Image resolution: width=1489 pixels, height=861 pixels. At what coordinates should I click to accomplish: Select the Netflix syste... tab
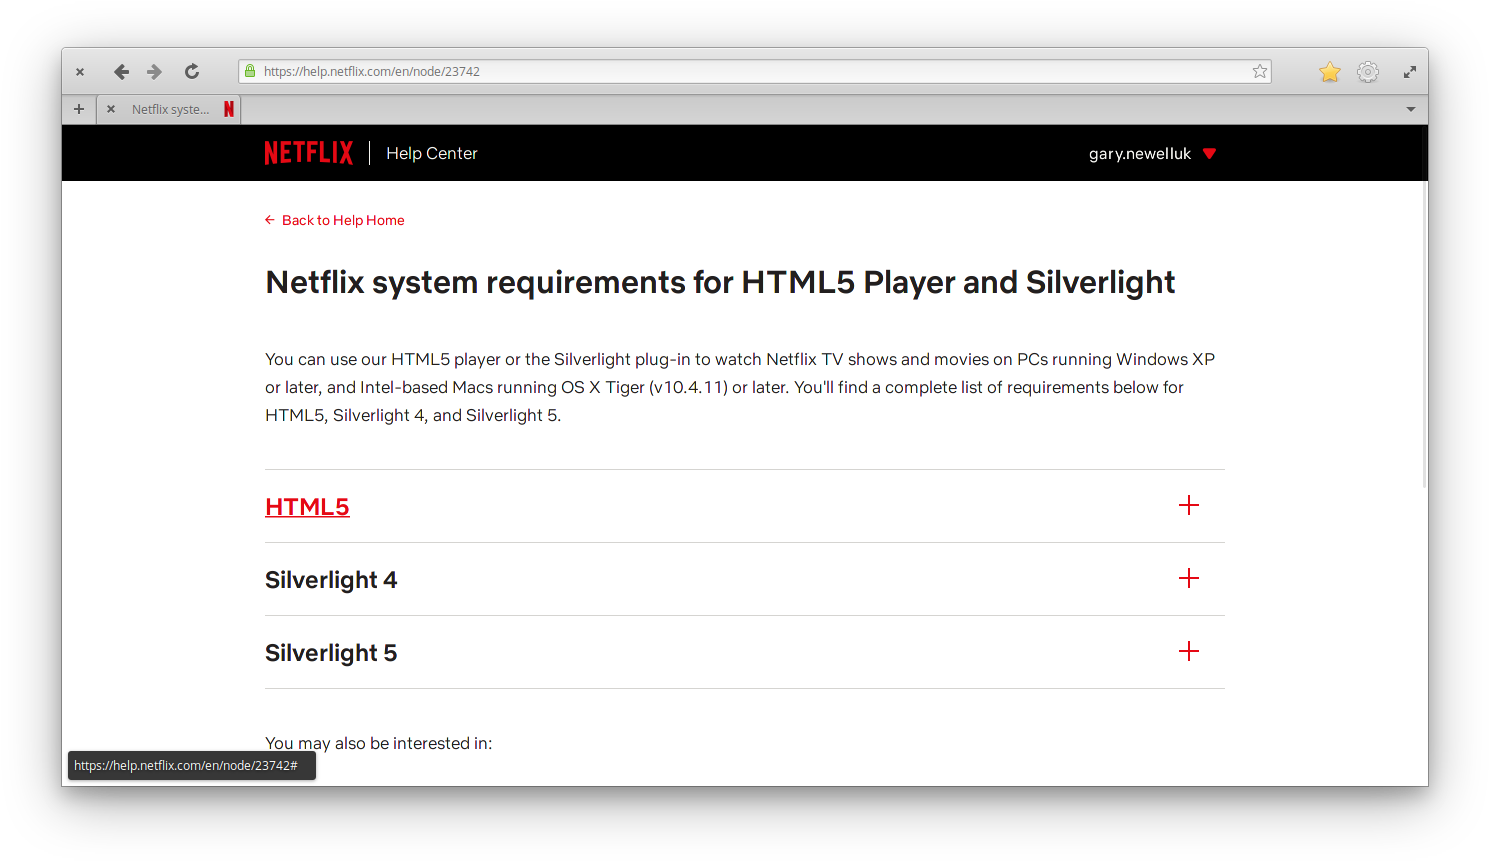coord(171,109)
